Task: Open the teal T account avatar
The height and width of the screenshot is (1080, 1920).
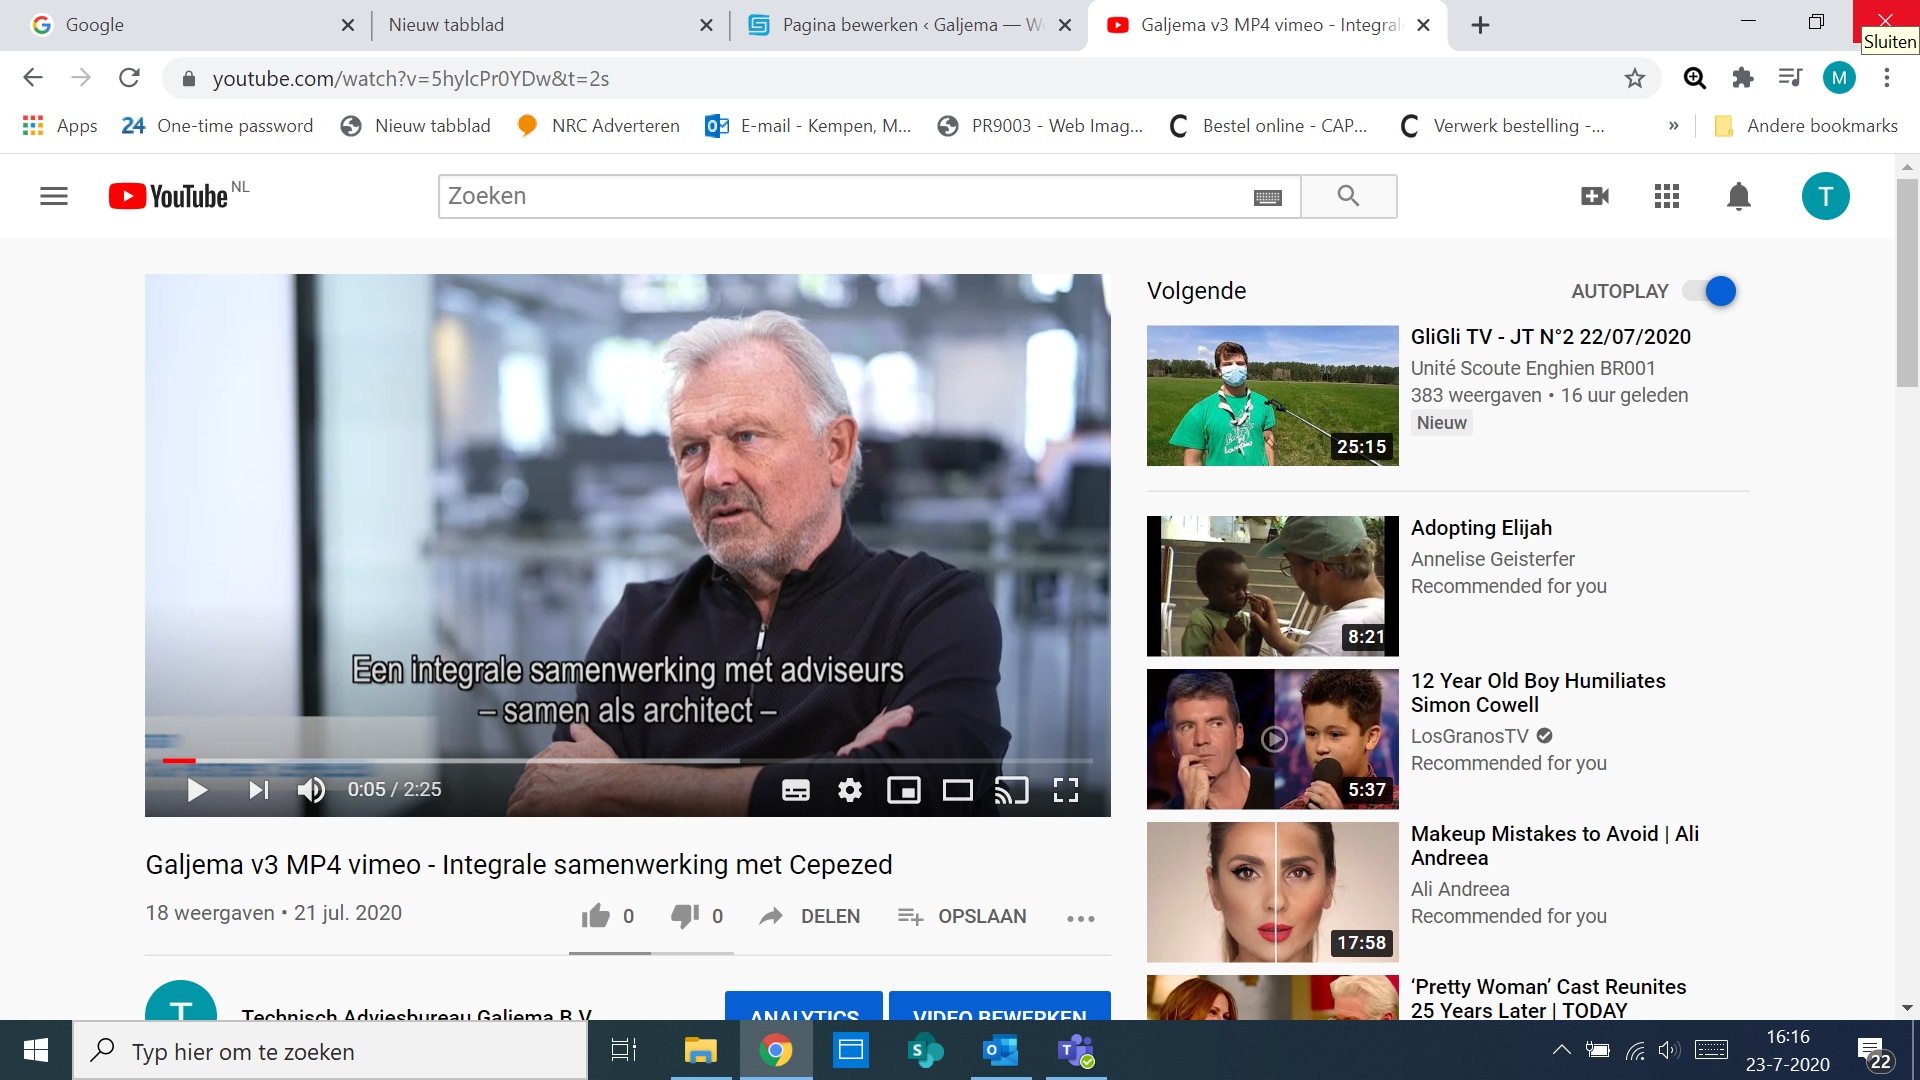Action: pyautogui.click(x=1826, y=196)
